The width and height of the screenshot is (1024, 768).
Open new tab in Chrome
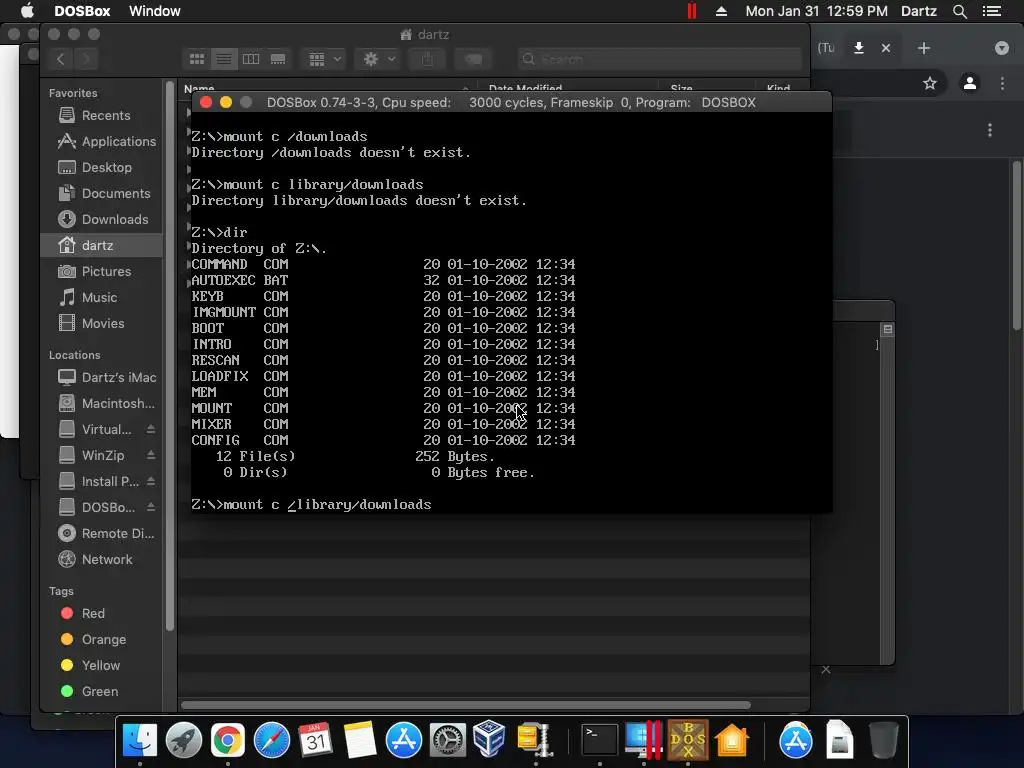pyautogui.click(x=923, y=48)
